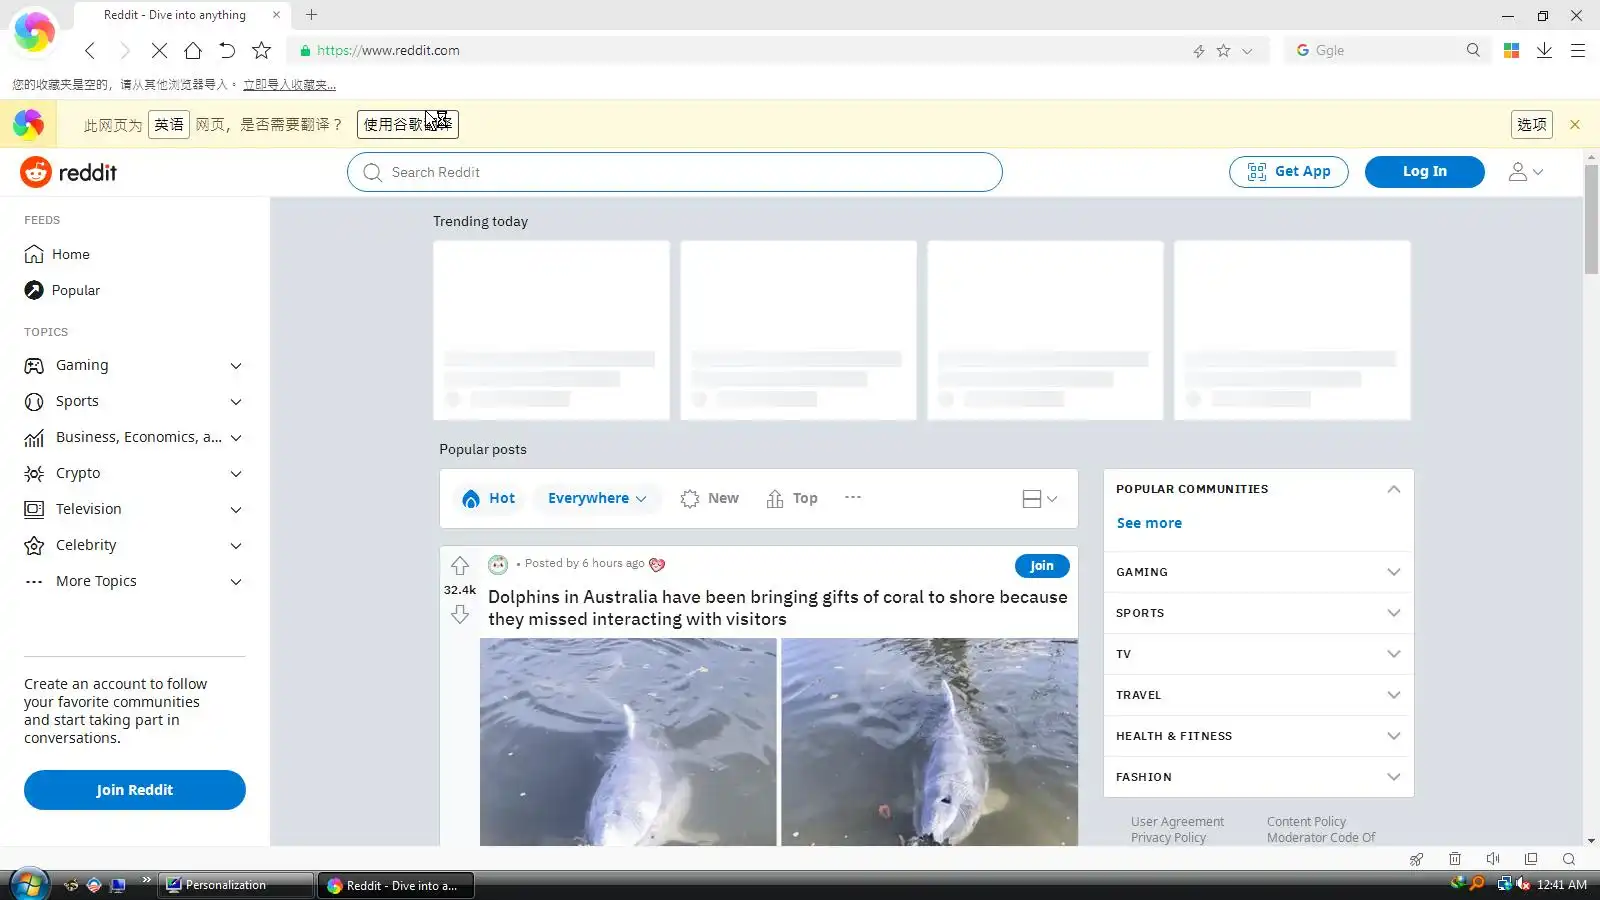
Task: Downvote the dolphins post
Action: point(460,614)
